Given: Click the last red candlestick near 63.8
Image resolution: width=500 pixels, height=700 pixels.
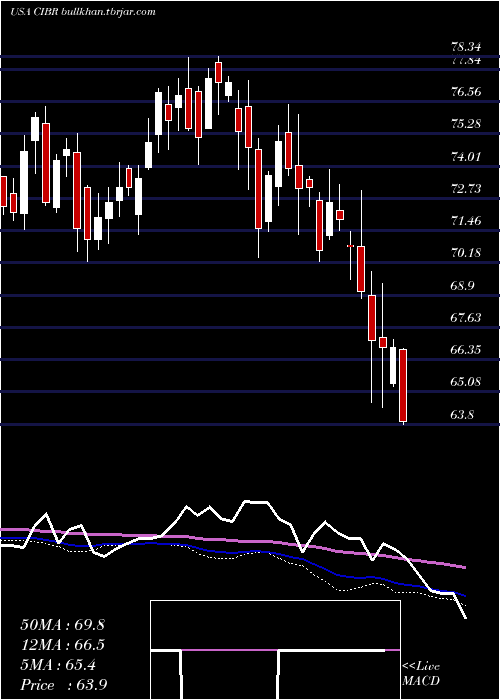Looking at the screenshot, I should [403, 386].
